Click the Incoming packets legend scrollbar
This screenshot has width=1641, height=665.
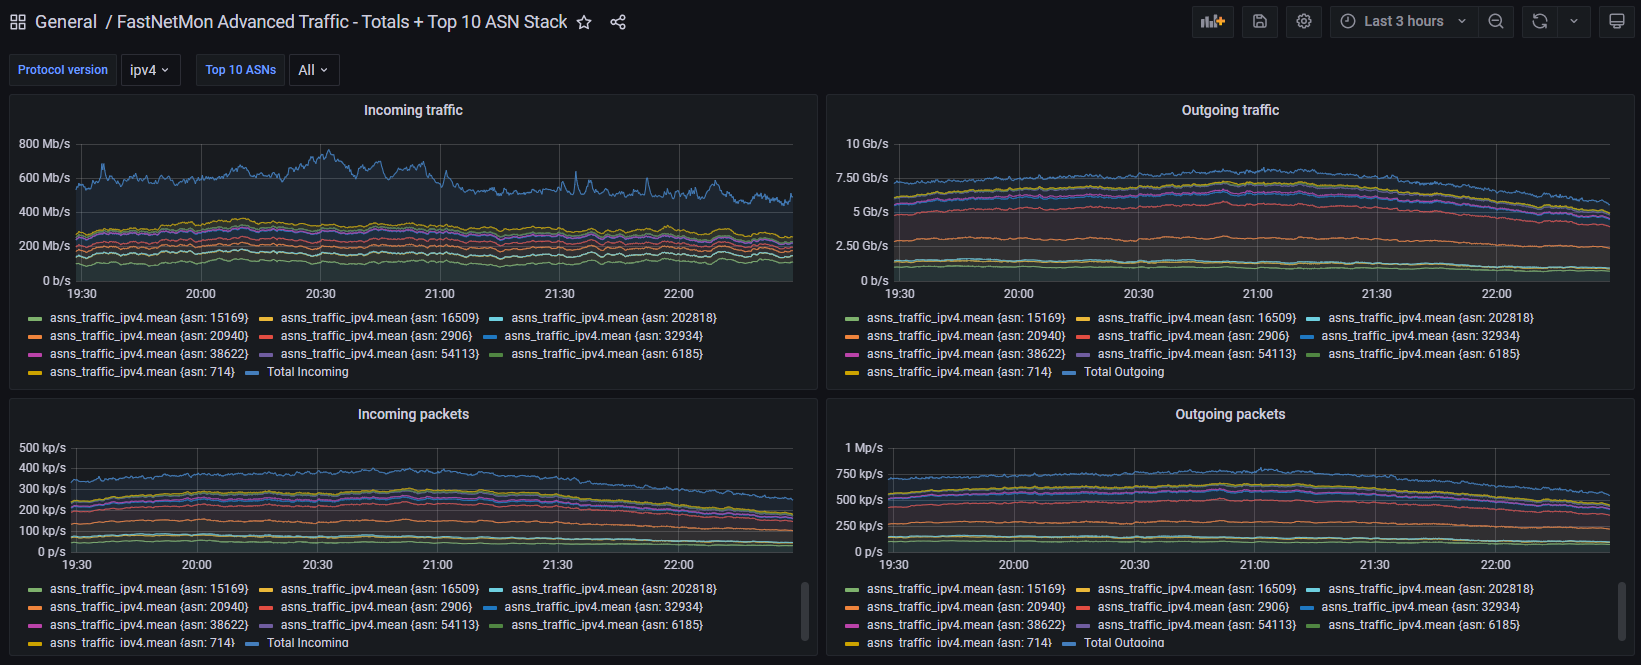coord(805,611)
